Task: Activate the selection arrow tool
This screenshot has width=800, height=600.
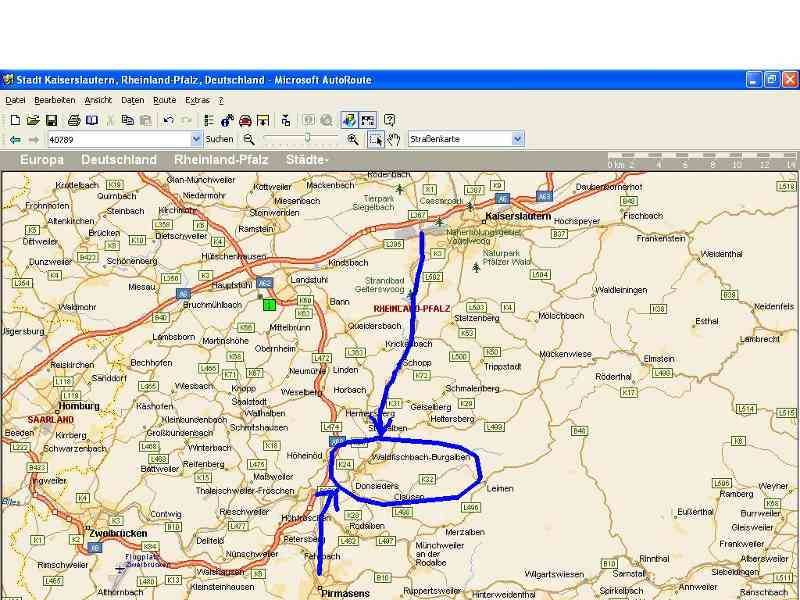Action: [376, 139]
